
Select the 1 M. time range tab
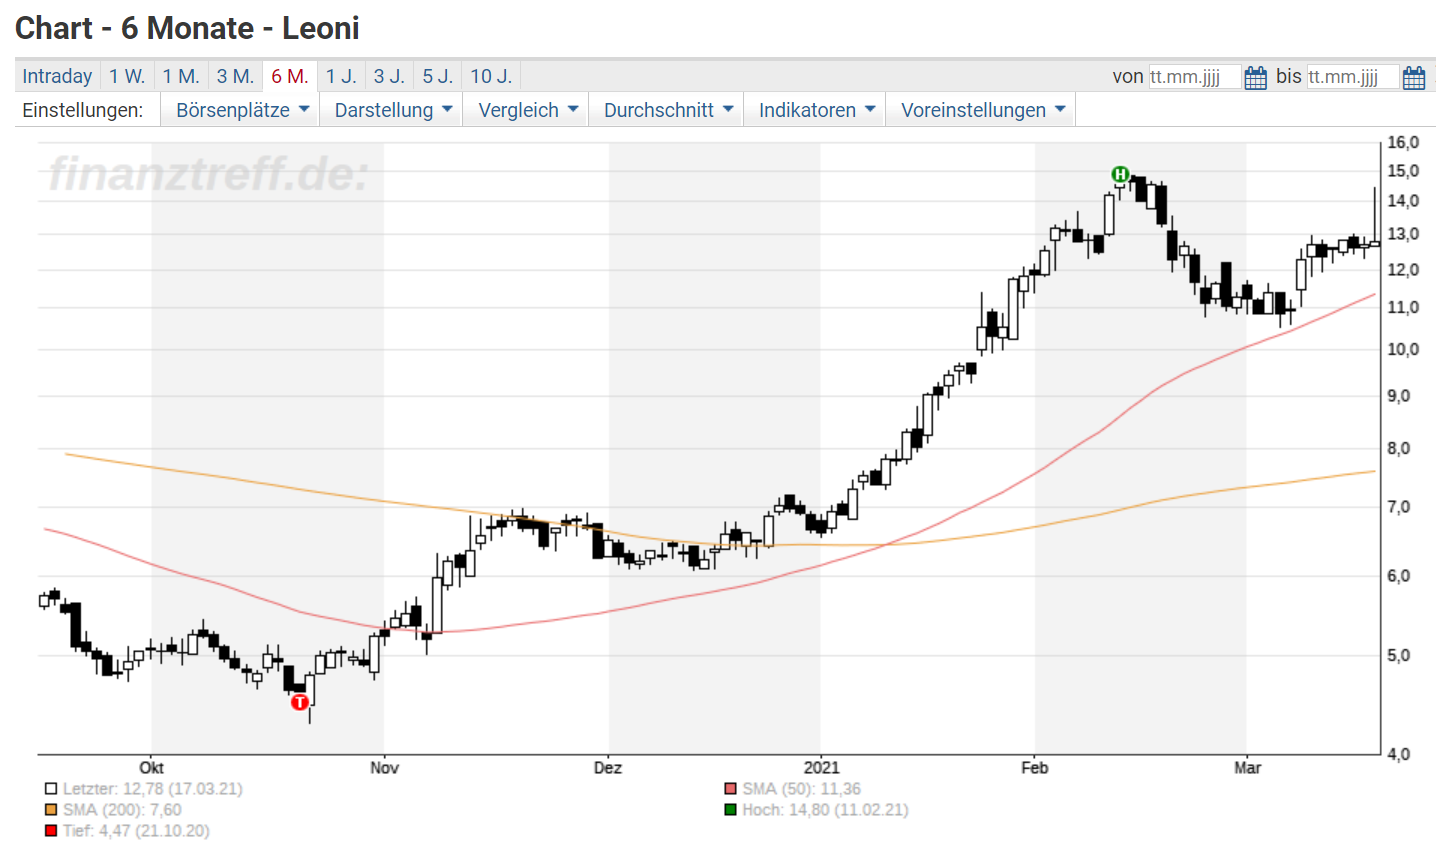(181, 76)
